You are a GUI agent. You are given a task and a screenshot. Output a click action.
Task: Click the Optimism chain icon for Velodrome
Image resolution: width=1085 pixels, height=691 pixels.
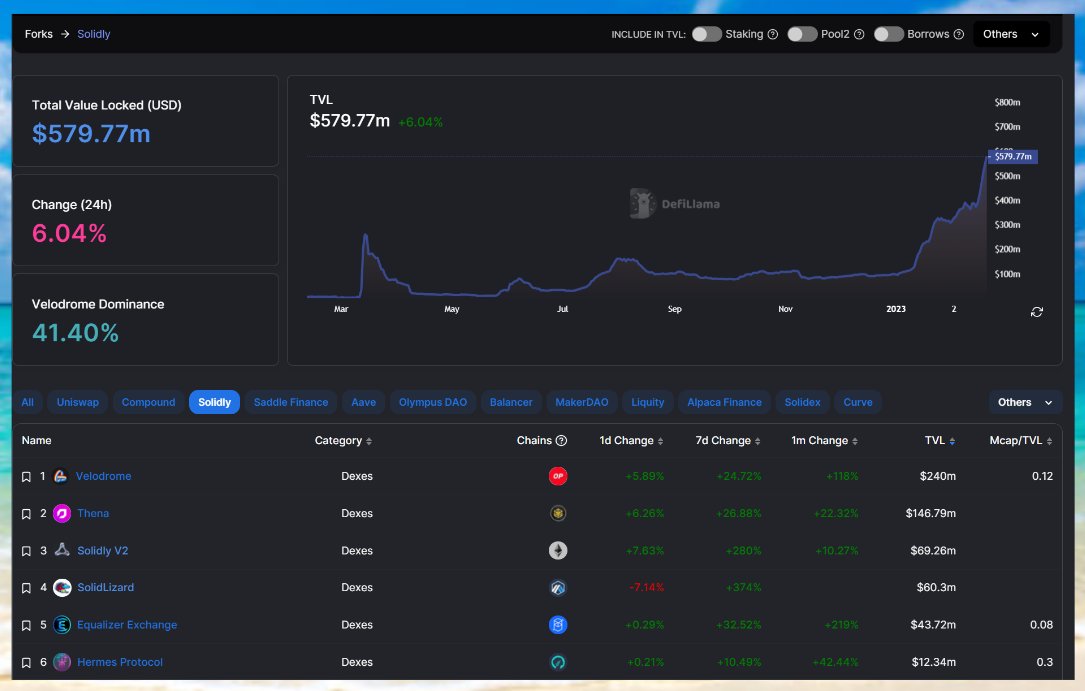click(558, 476)
